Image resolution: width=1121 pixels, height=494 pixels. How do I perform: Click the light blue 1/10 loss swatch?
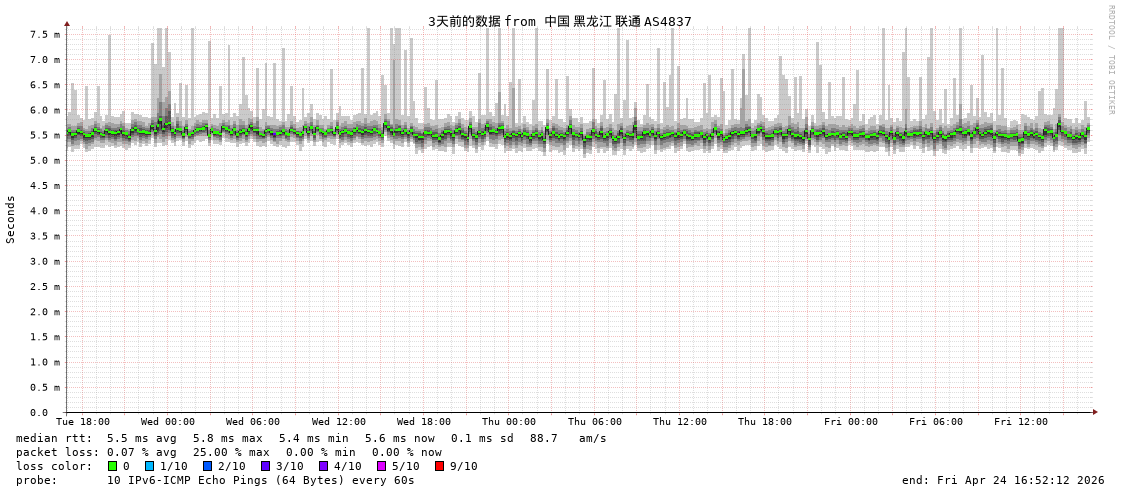point(150,466)
